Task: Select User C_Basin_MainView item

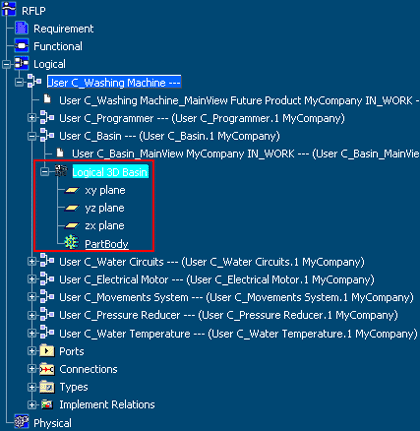Action: pyautogui.click(x=246, y=154)
